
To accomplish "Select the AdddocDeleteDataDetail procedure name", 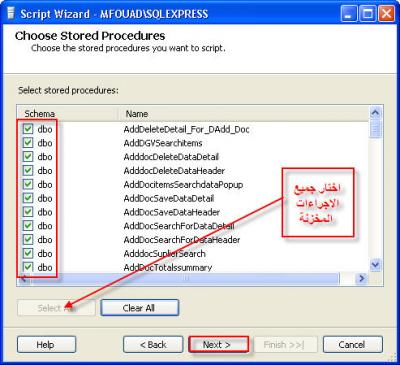I will [171, 157].
